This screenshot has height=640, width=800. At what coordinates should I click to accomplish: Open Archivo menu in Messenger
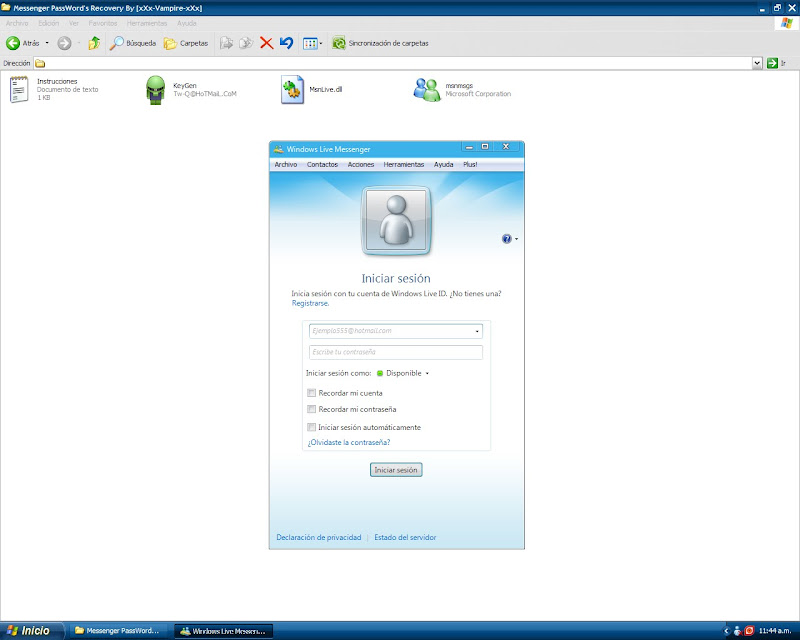click(x=286, y=164)
